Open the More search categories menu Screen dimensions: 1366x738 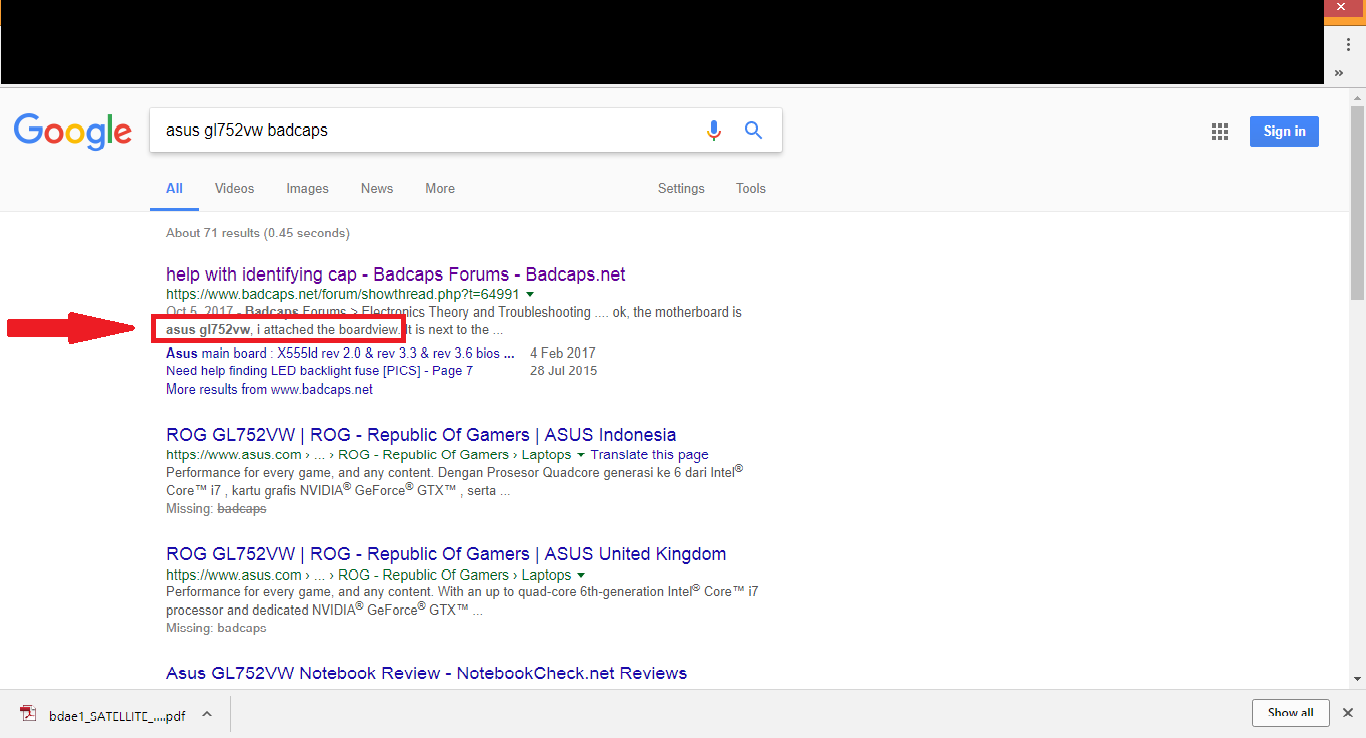[440, 189]
